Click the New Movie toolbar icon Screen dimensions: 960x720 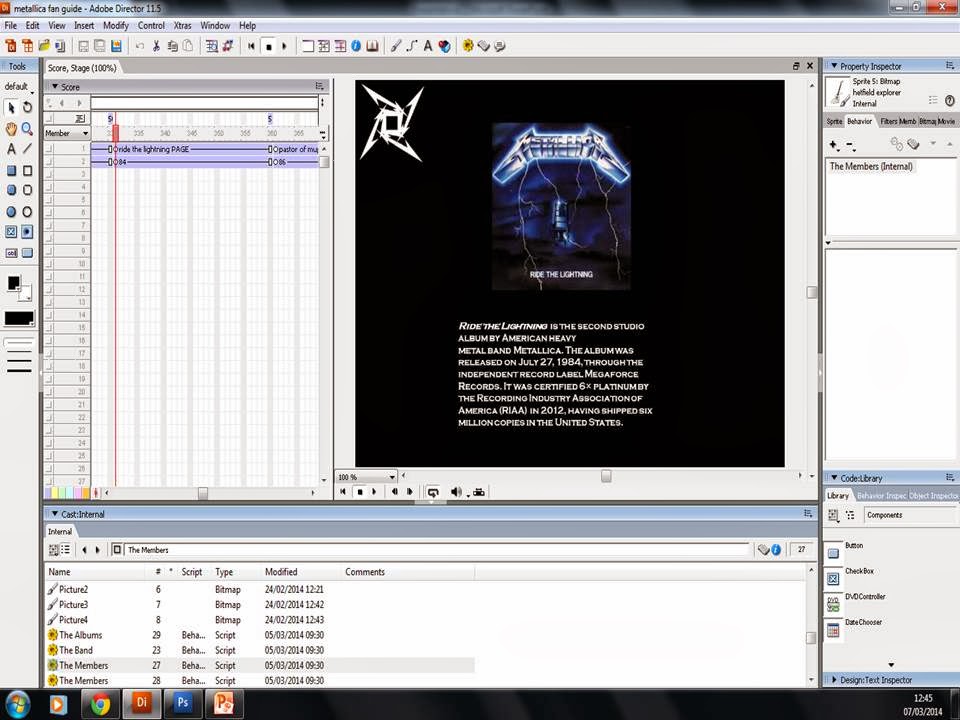pyautogui.click(x=10, y=46)
